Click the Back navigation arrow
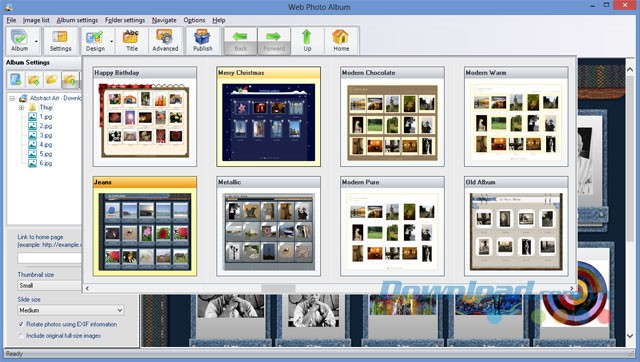This screenshot has width=640, height=362. 240,40
